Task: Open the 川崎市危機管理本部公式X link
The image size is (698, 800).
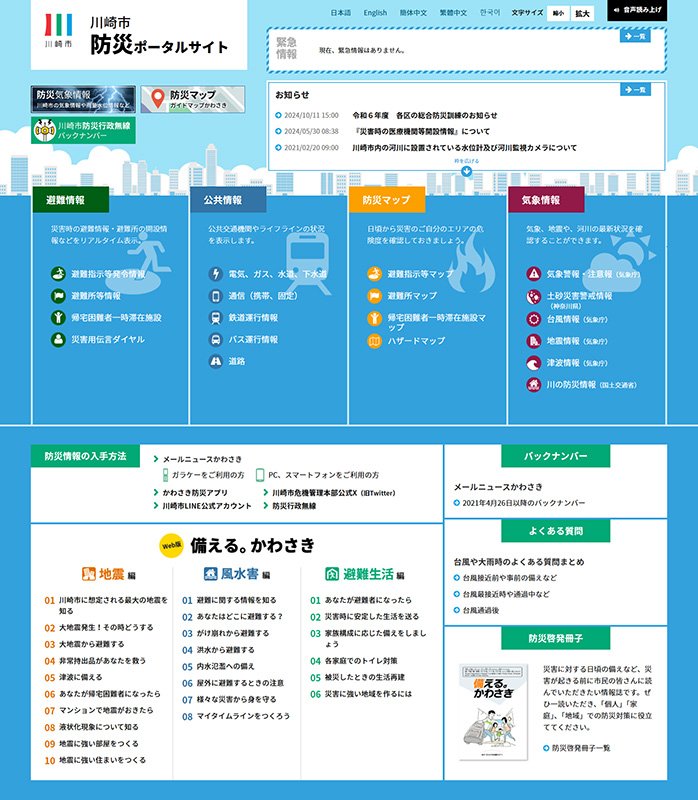Action: [x=334, y=493]
